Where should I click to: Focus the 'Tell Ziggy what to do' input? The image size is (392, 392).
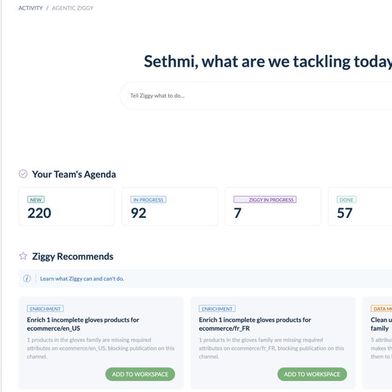click(256, 96)
